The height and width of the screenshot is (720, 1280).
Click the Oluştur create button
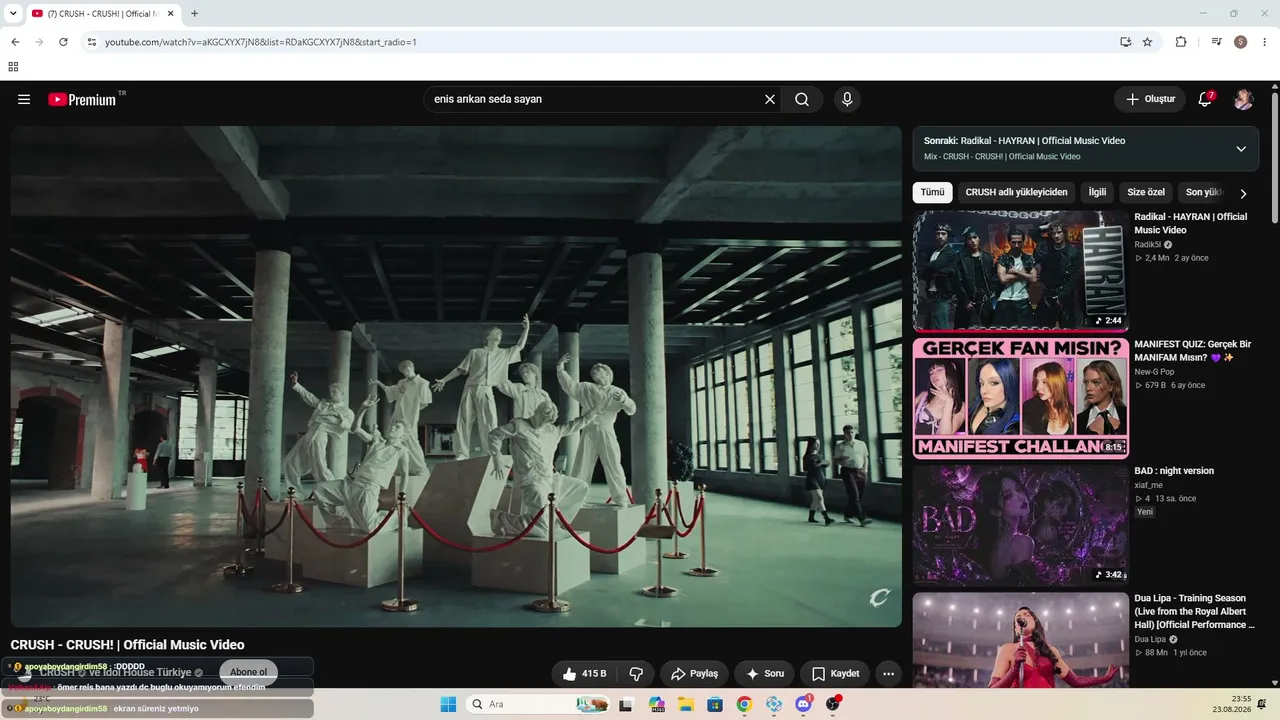pos(1150,99)
